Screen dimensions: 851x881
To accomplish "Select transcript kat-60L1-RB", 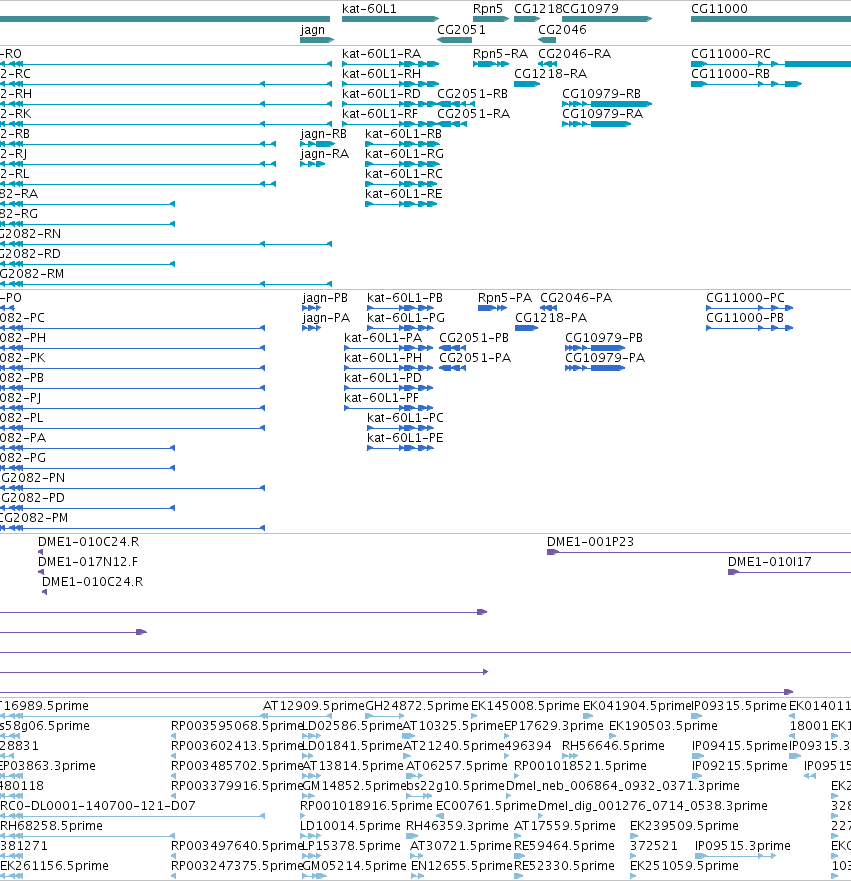I will tap(403, 134).
